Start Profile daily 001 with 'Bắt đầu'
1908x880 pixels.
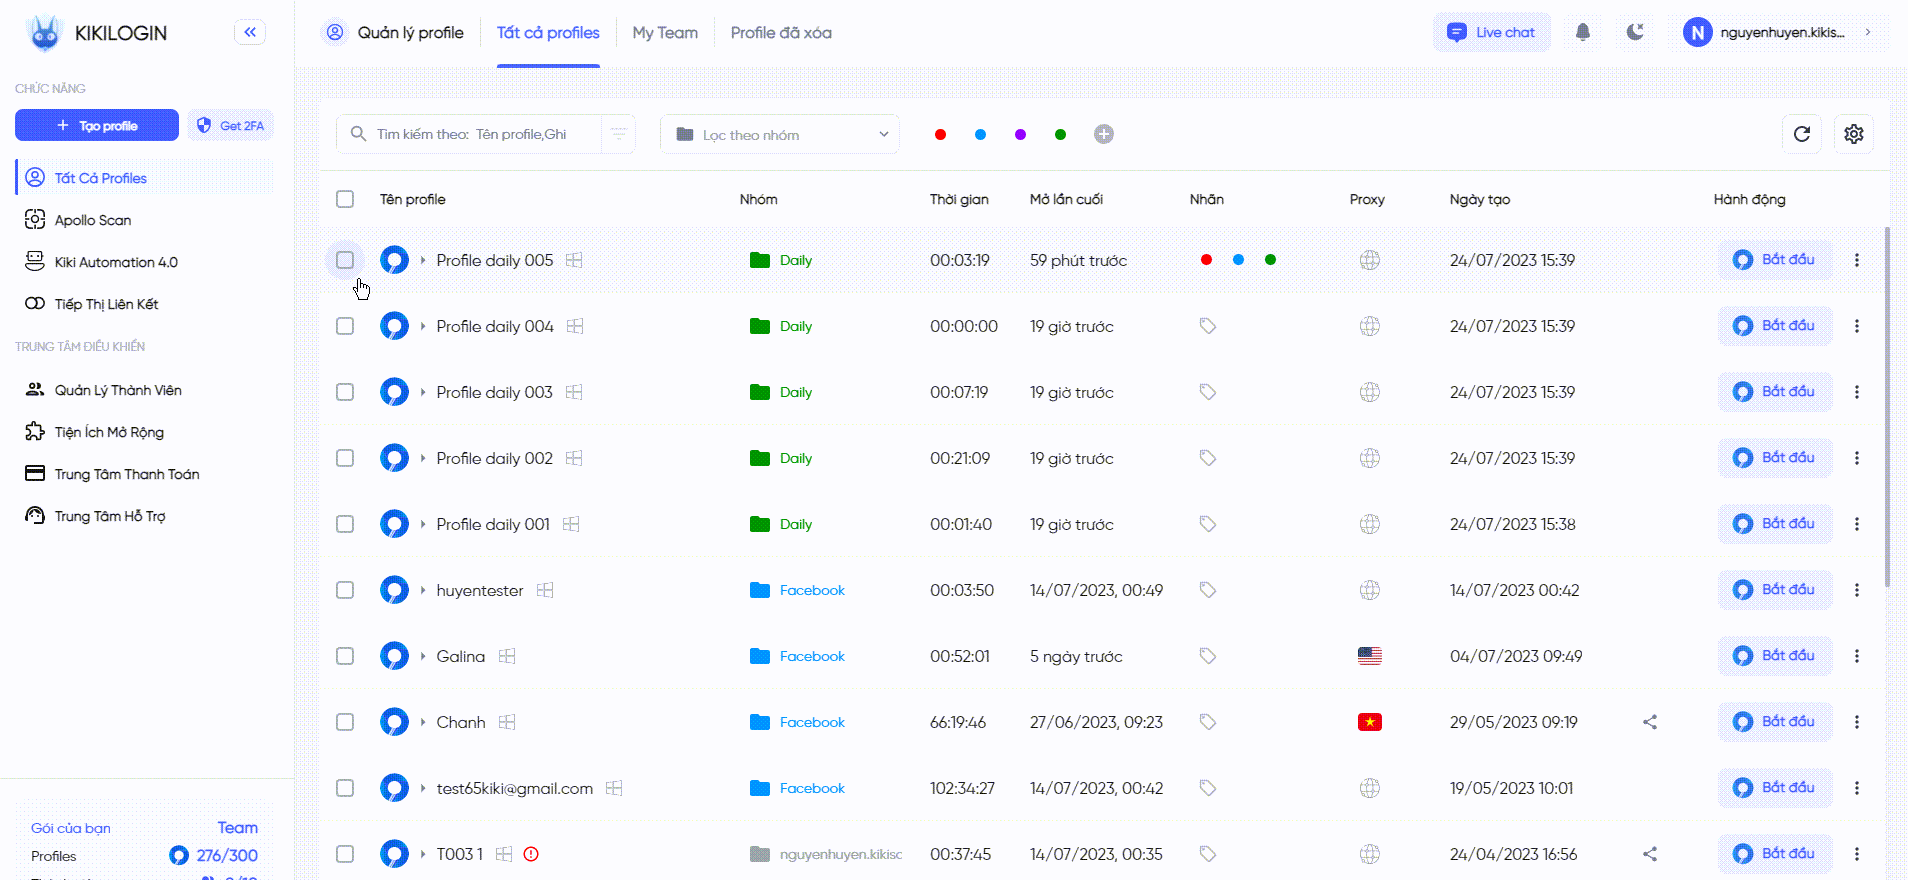[1775, 524]
